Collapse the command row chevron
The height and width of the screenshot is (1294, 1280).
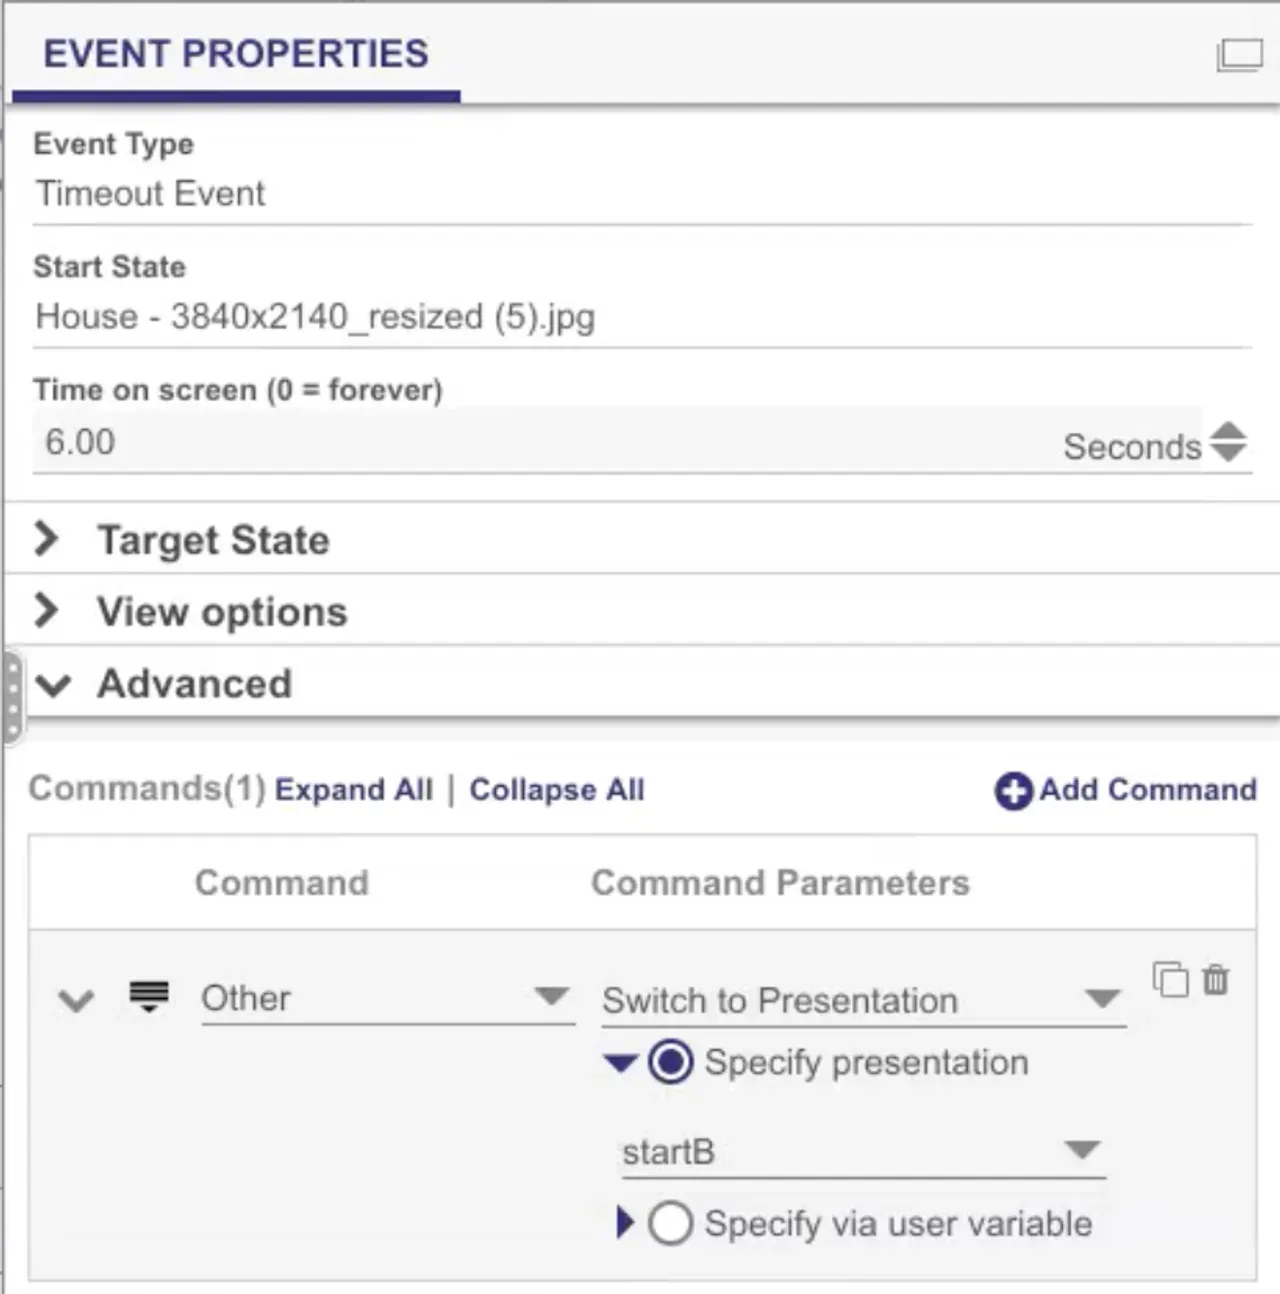pos(76,999)
